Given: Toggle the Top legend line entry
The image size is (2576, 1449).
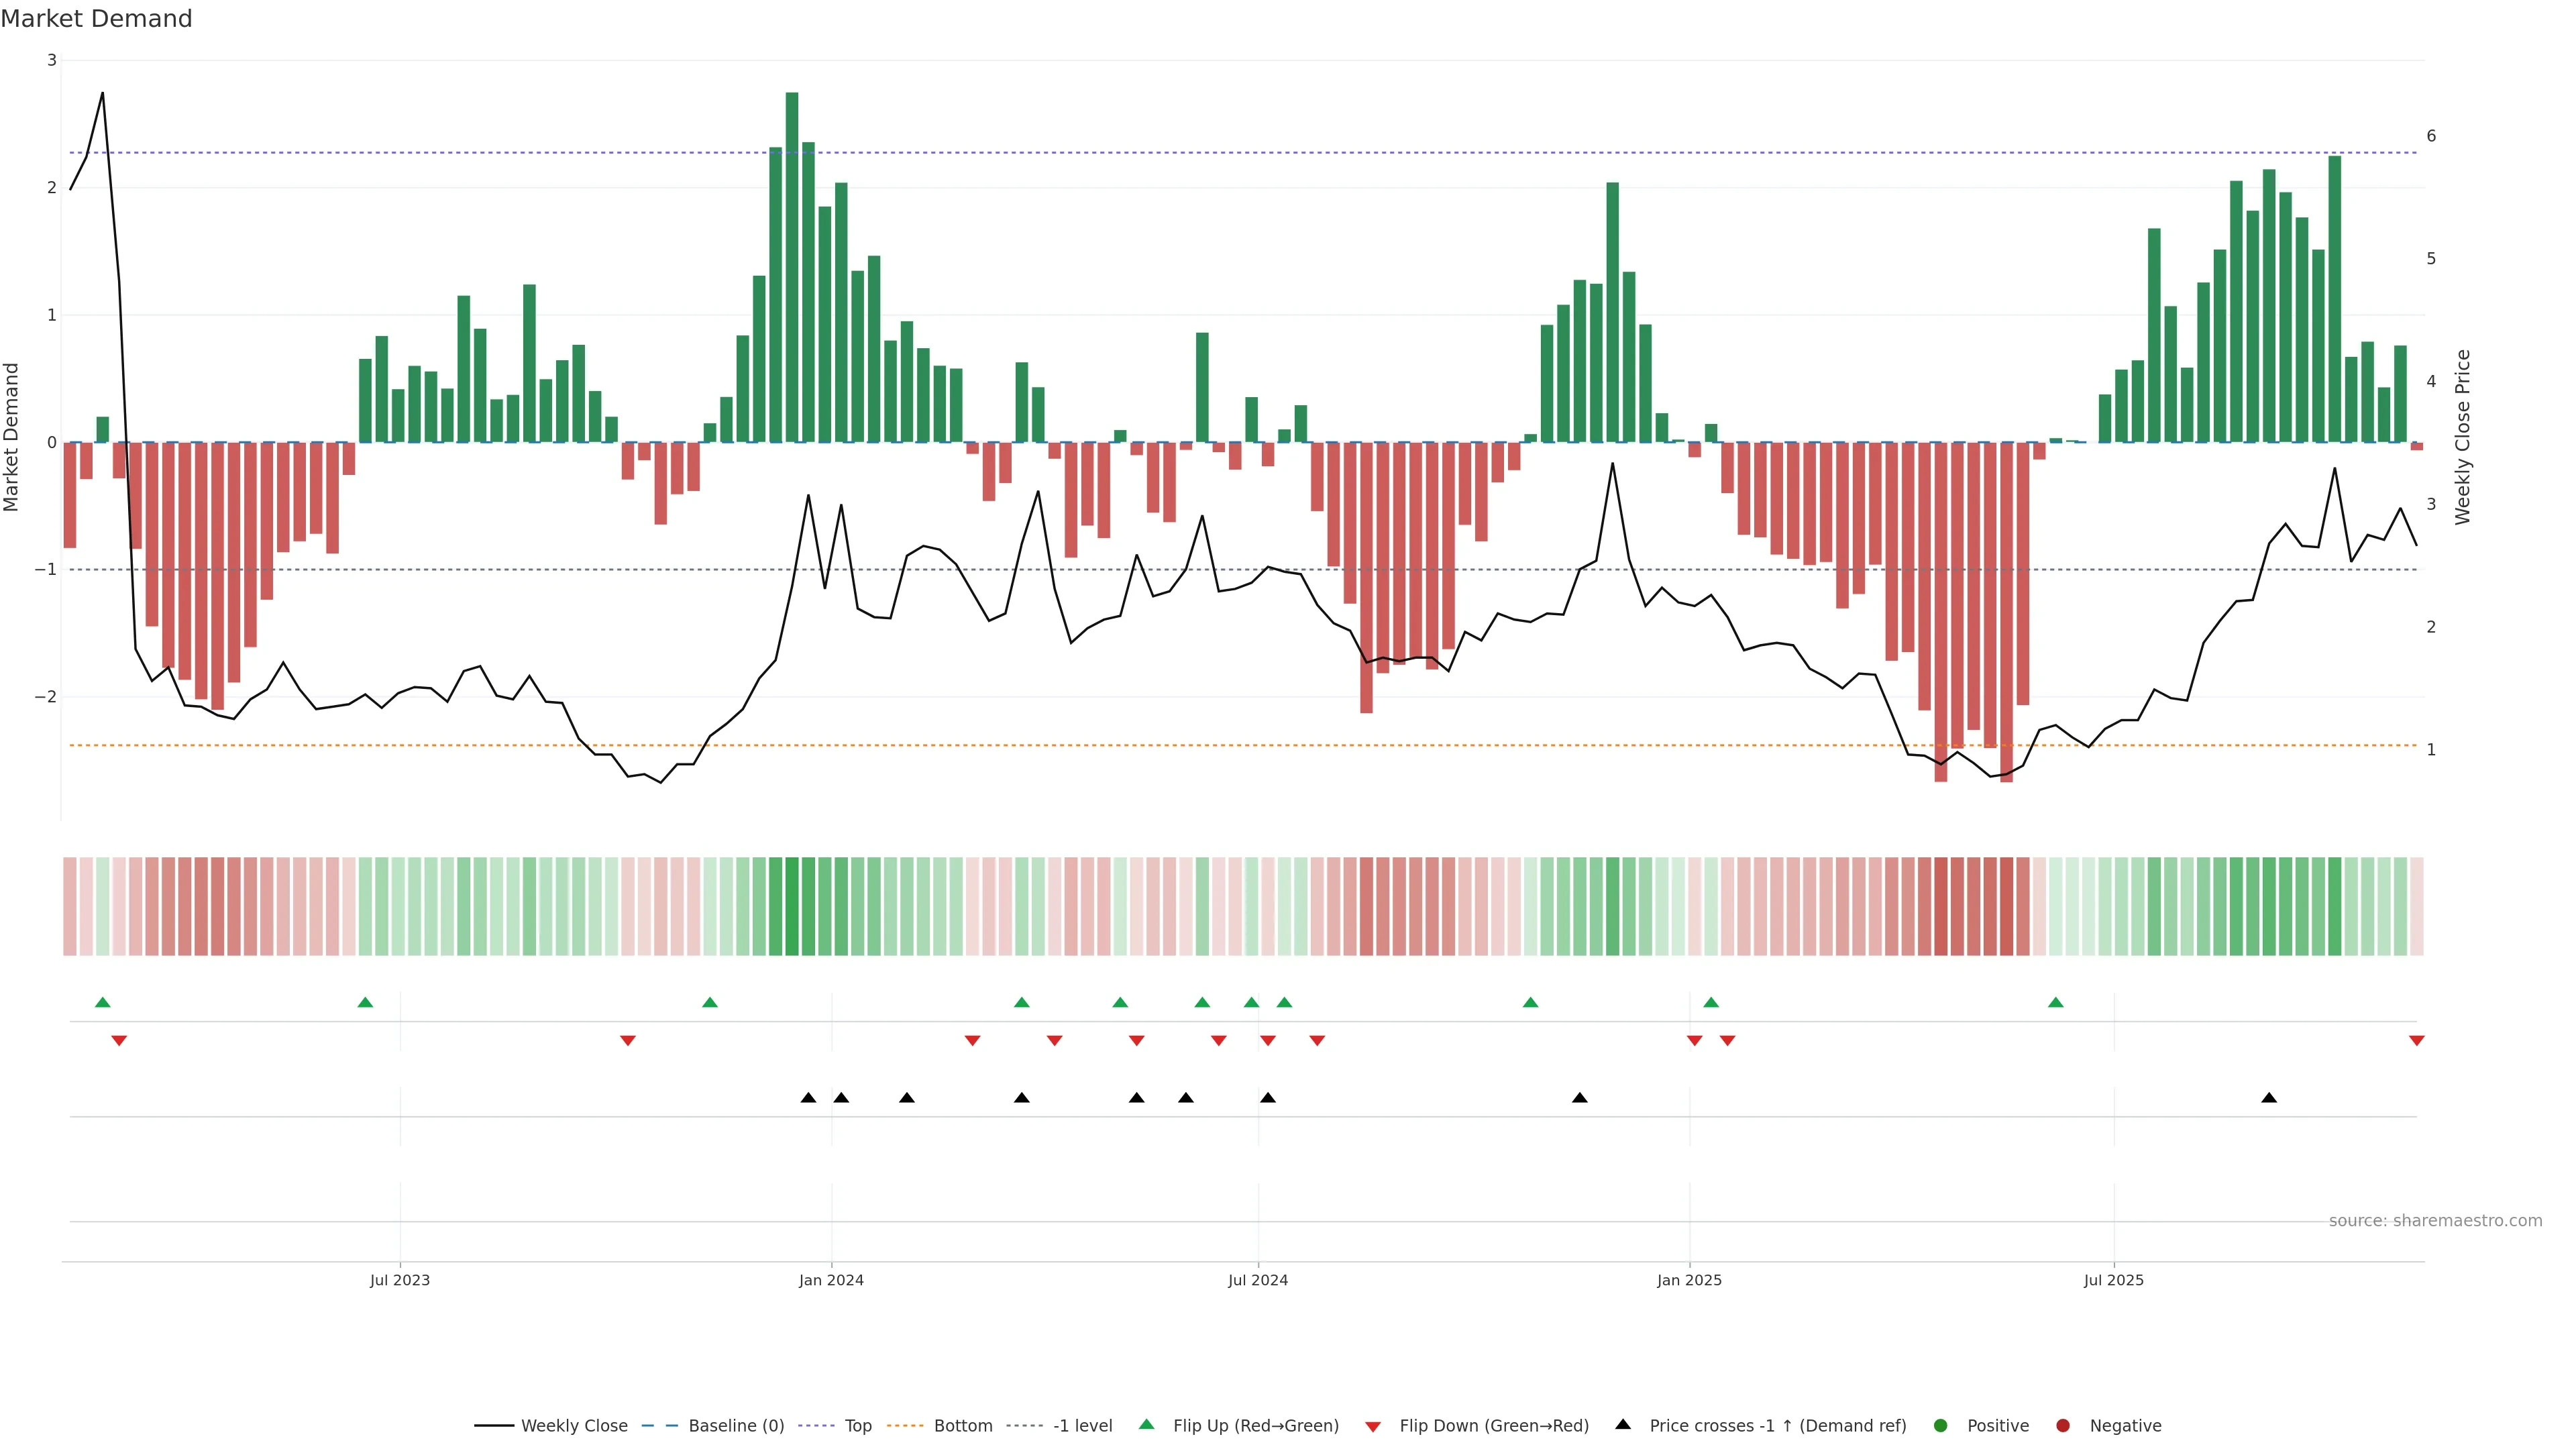Looking at the screenshot, I should tap(857, 1426).
